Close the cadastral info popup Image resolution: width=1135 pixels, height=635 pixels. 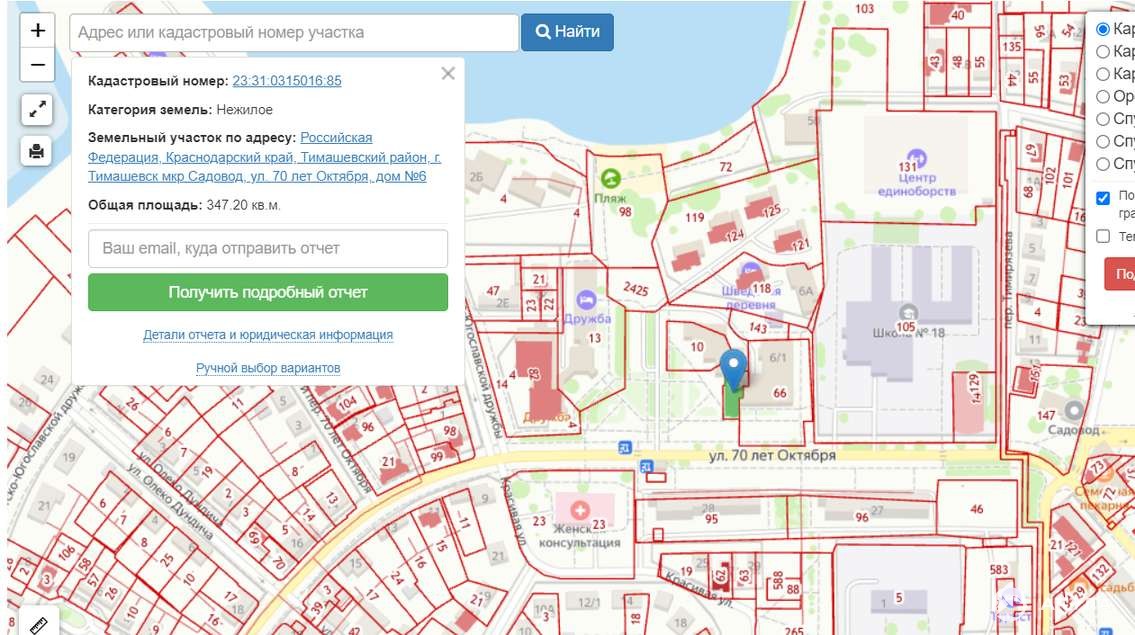448,73
